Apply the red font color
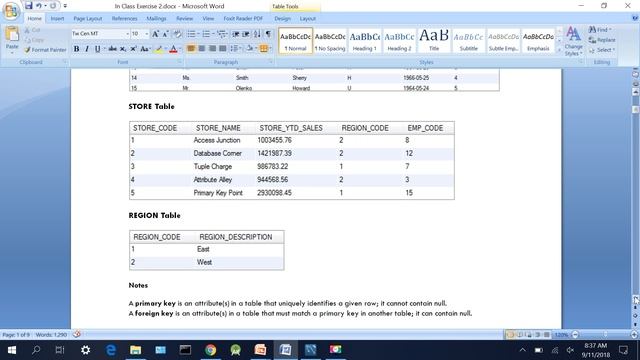Image resolution: width=640 pixels, height=360 pixels. (x=173, y=49)
